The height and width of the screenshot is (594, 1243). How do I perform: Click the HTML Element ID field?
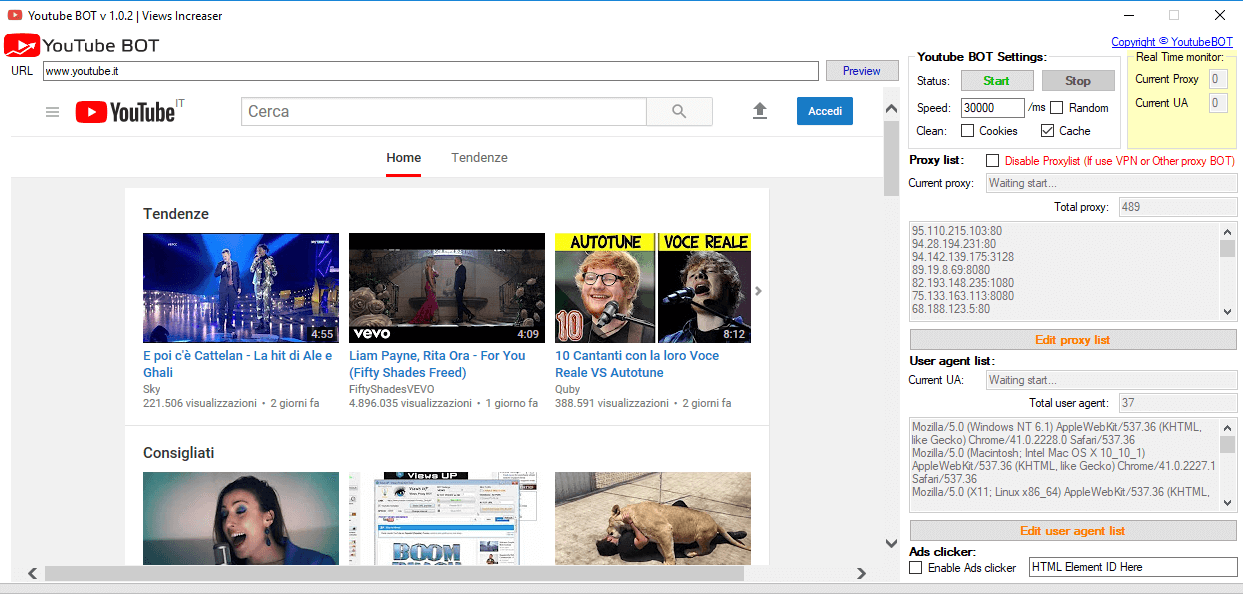click(x=1133, y=567)
